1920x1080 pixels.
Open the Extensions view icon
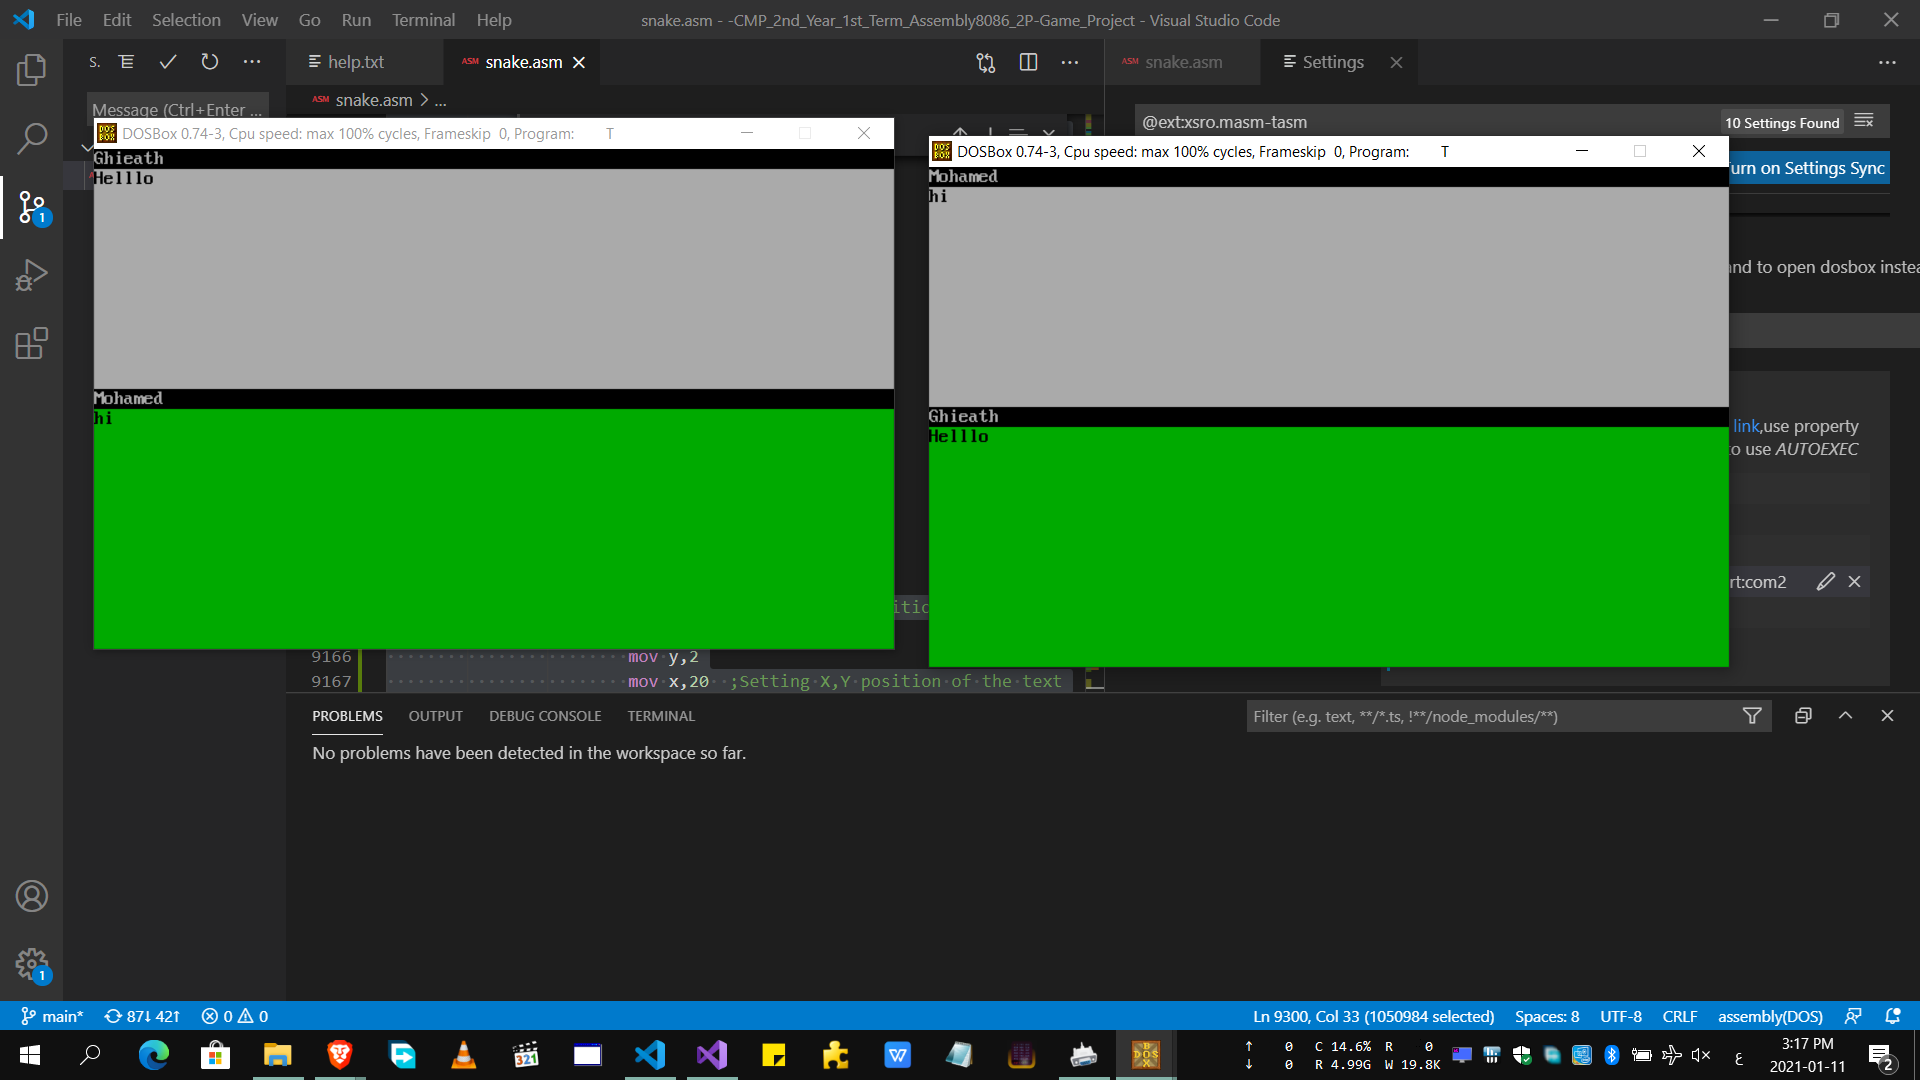31,343
